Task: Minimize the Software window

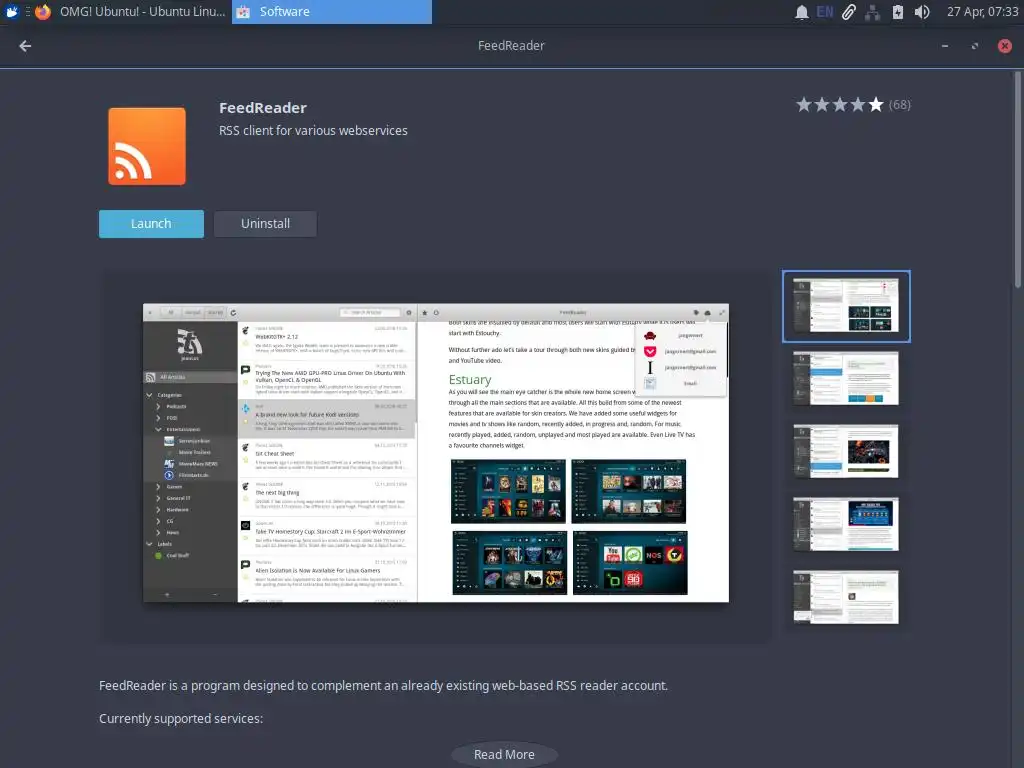Action: coord(945,46)
